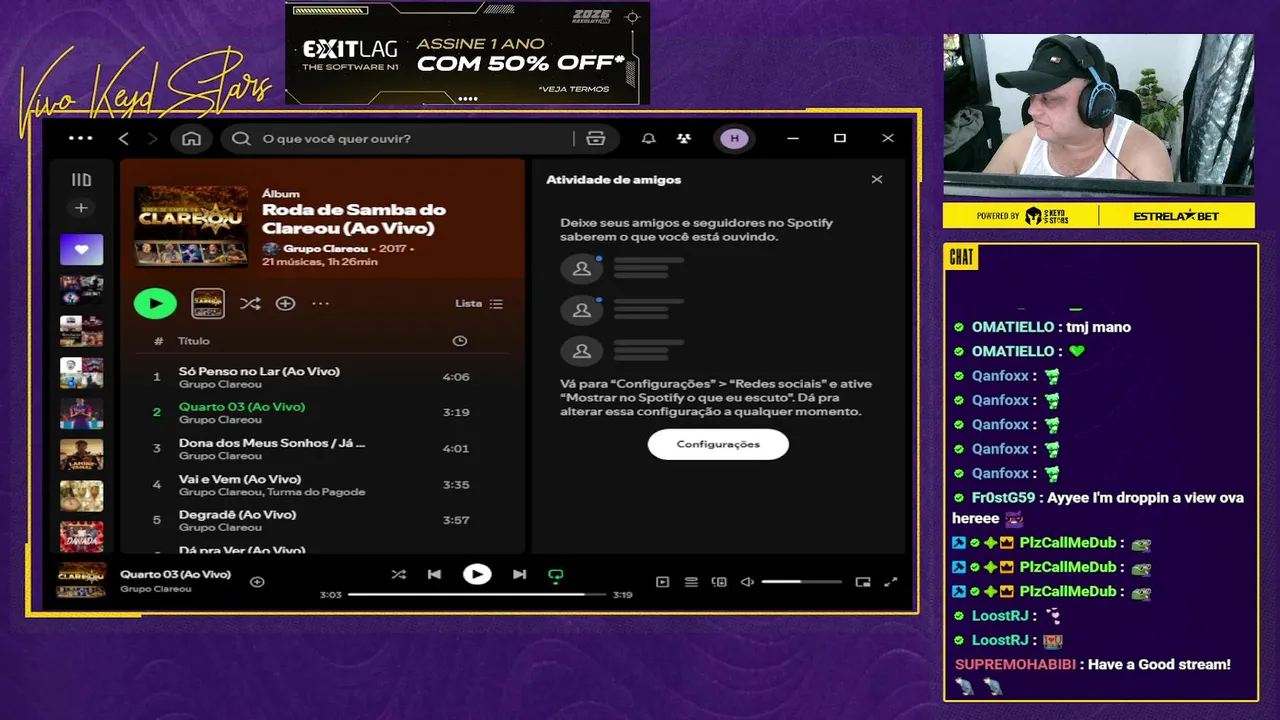Open the notifications bell

tap(649, 139)
